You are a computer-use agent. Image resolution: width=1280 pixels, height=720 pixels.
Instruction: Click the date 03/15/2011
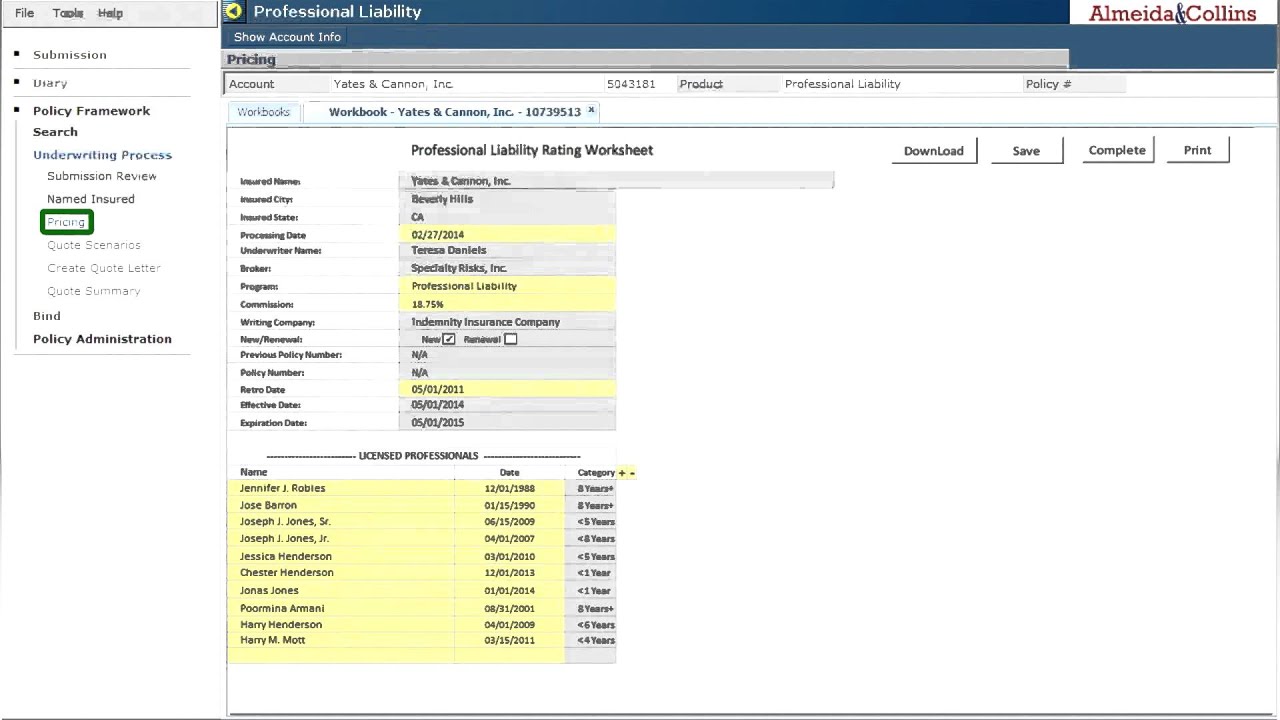coord(510,640)
